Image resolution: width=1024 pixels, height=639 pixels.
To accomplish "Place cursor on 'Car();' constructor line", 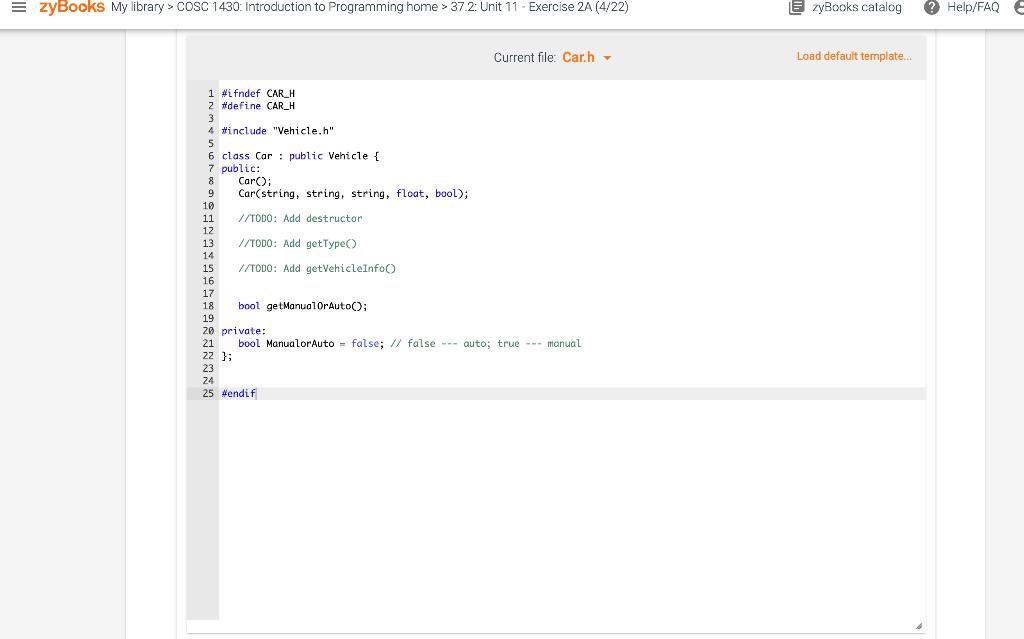I will [x=255, y=181].
